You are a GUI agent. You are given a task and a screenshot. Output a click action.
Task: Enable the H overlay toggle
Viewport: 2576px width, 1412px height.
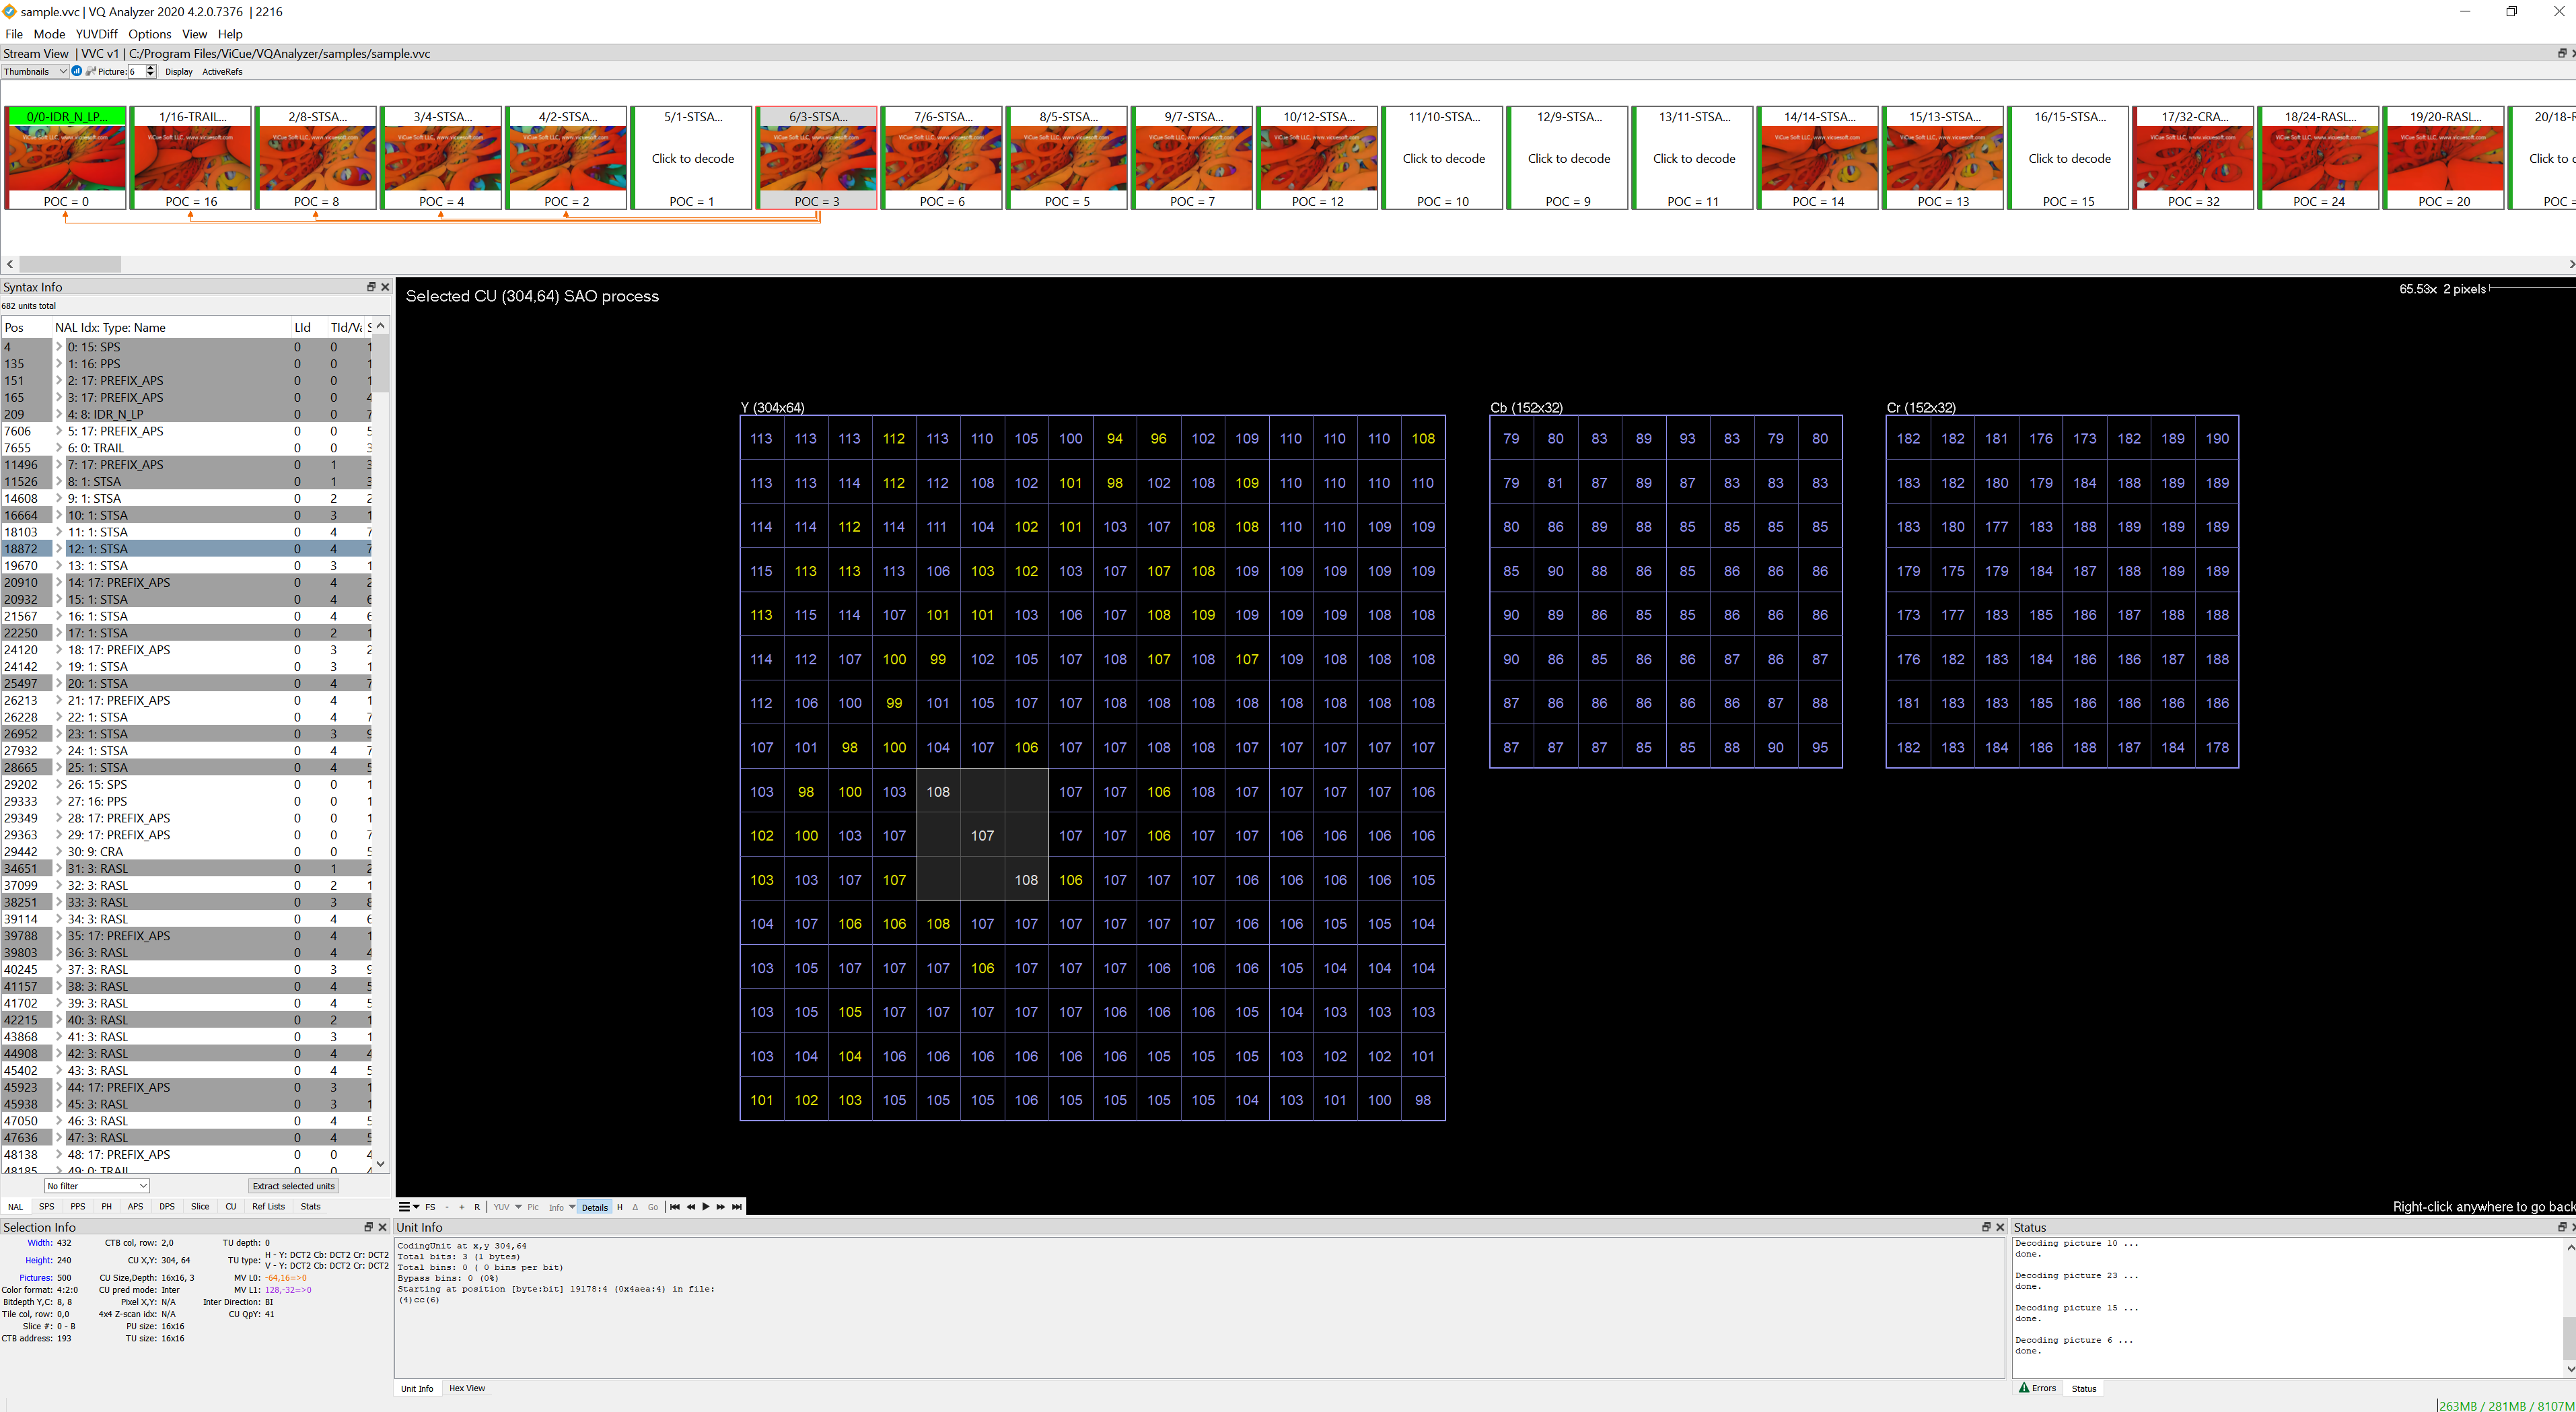[619, 1207]
